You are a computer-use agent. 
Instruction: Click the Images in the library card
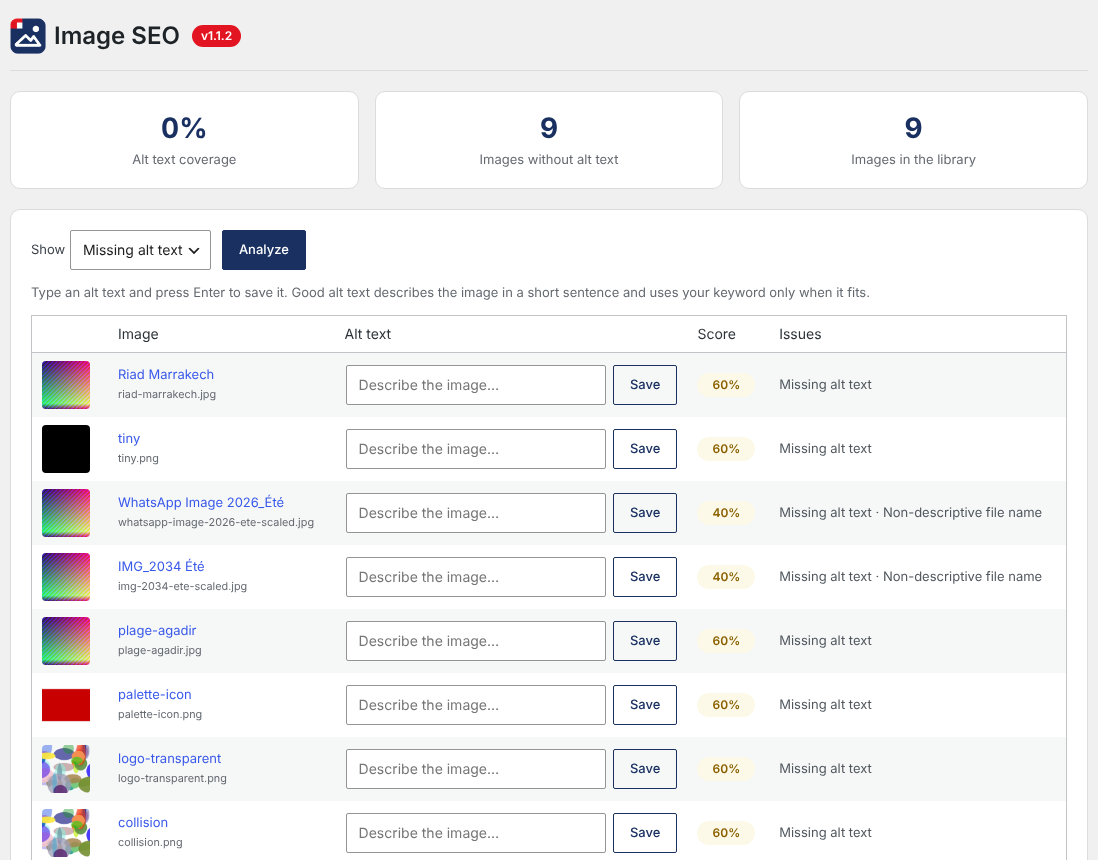click(x=913, y=140)
